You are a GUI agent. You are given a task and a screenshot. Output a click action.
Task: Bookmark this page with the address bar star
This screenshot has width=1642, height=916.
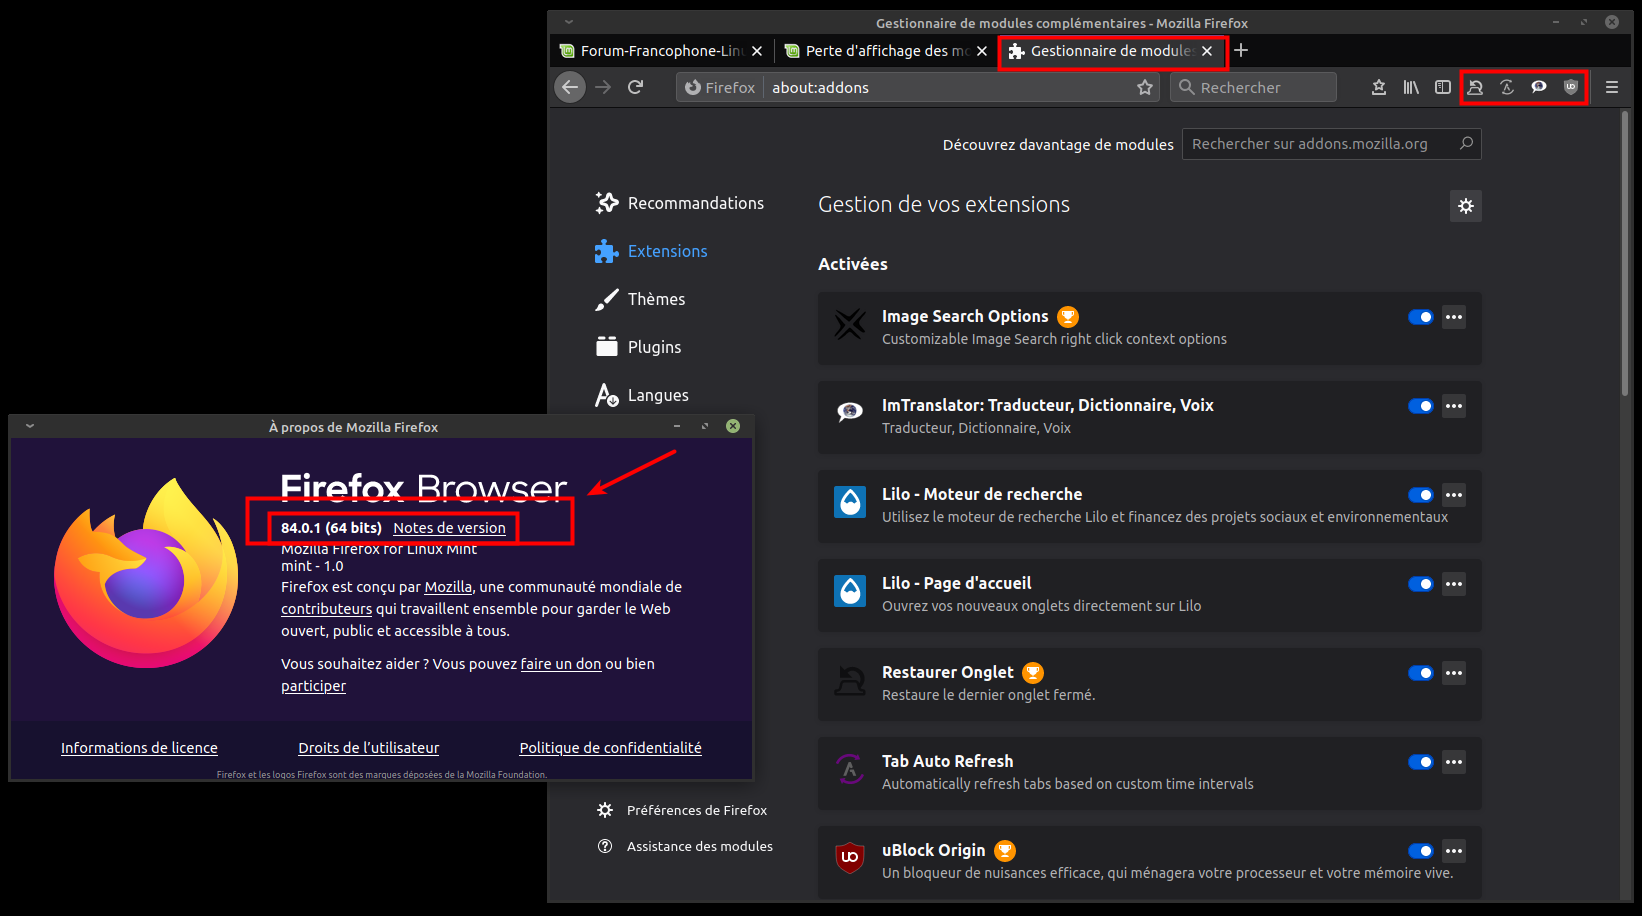click(x=1145, y=87)
